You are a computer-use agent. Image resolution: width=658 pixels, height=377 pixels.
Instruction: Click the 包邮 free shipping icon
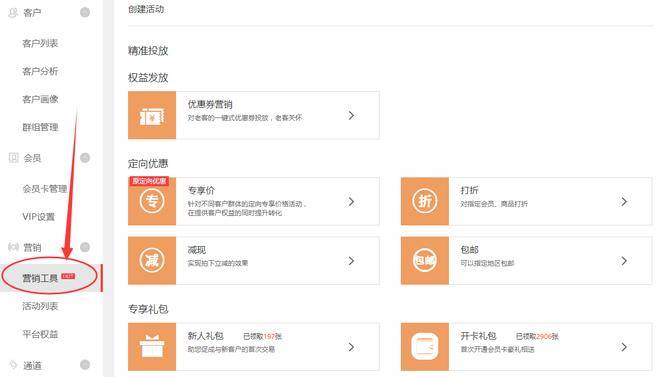point(425,260)
